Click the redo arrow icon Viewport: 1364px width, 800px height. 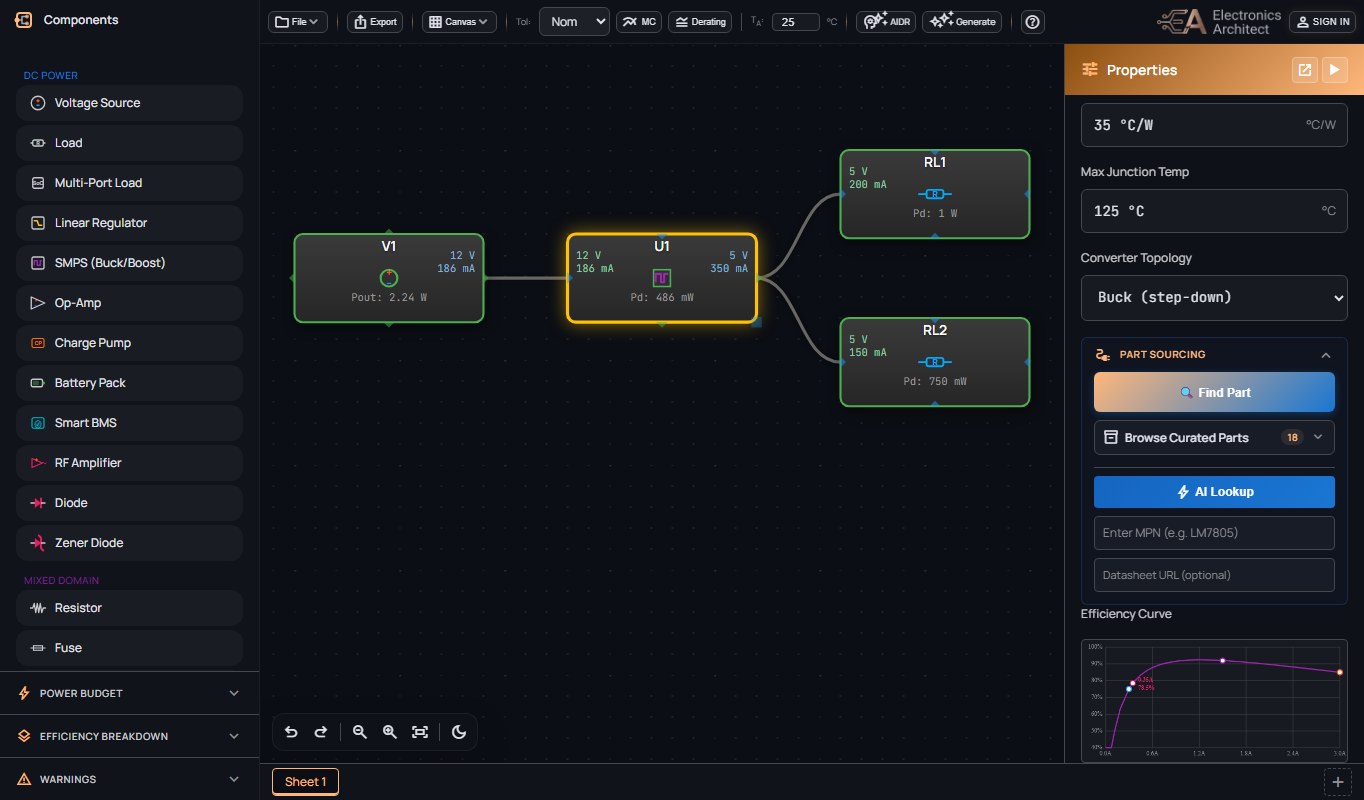click(321, 732)
